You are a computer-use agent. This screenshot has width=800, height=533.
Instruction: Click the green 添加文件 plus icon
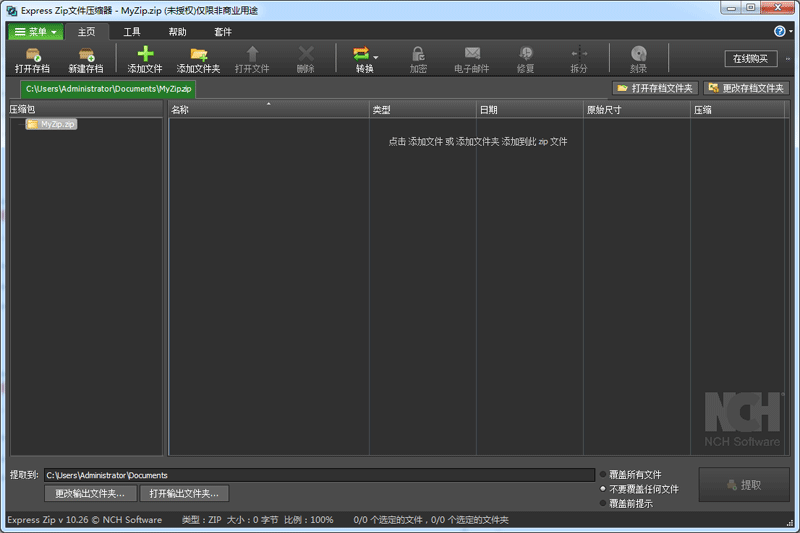145,54
